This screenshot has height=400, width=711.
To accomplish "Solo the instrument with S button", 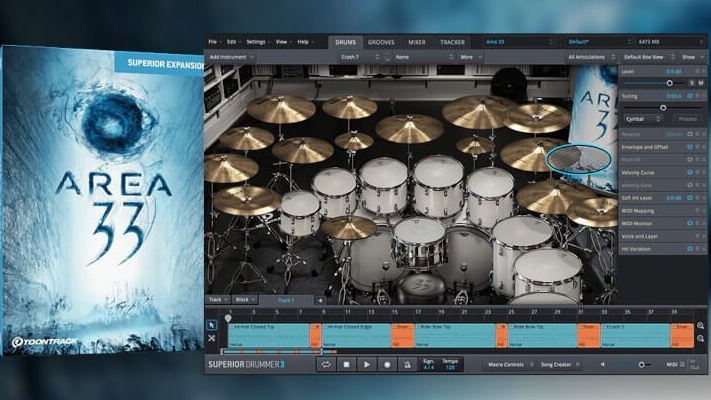I will 692,83.
